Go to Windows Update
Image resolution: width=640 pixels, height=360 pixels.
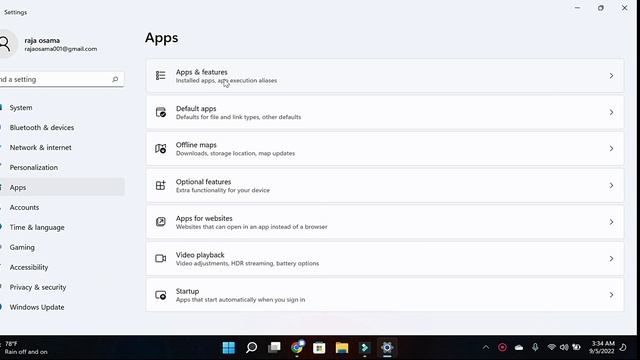coord(62,307)
